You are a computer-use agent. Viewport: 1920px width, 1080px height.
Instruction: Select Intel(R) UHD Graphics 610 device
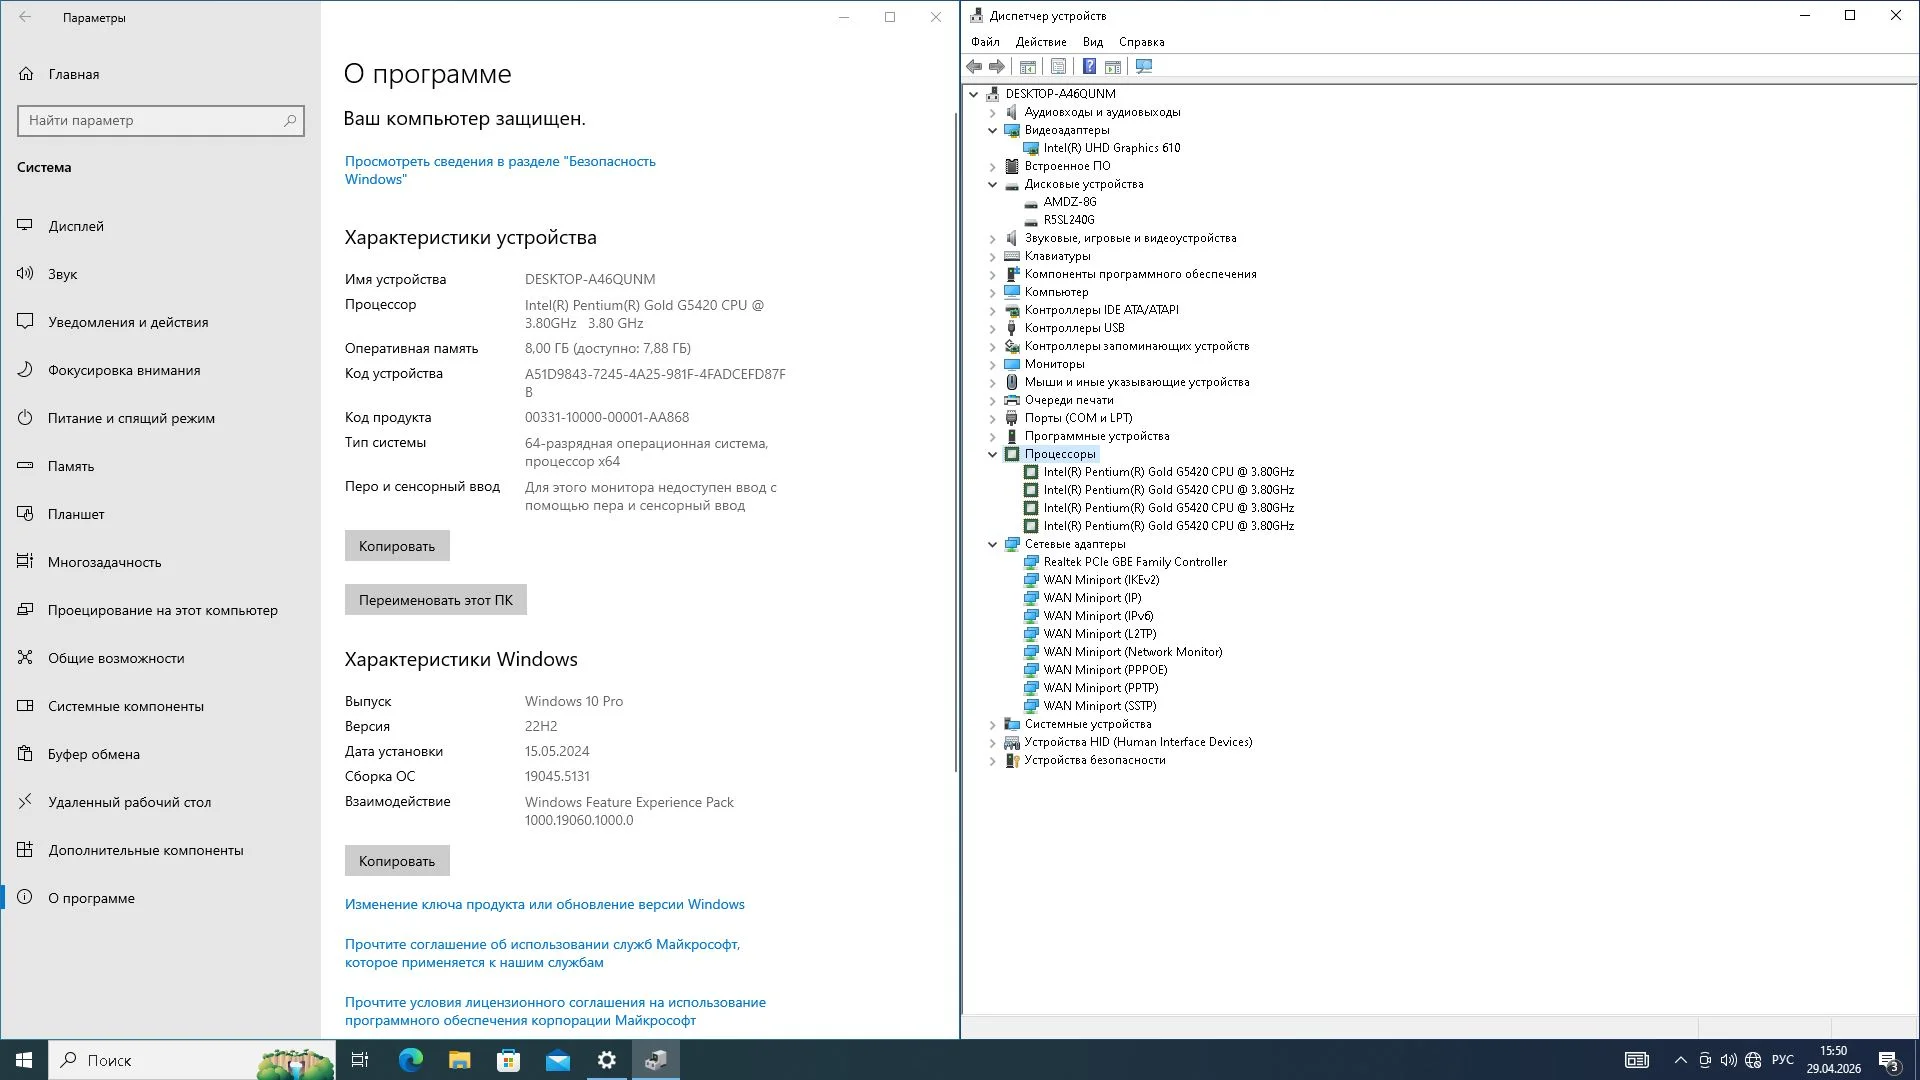tap(1112, 148)
